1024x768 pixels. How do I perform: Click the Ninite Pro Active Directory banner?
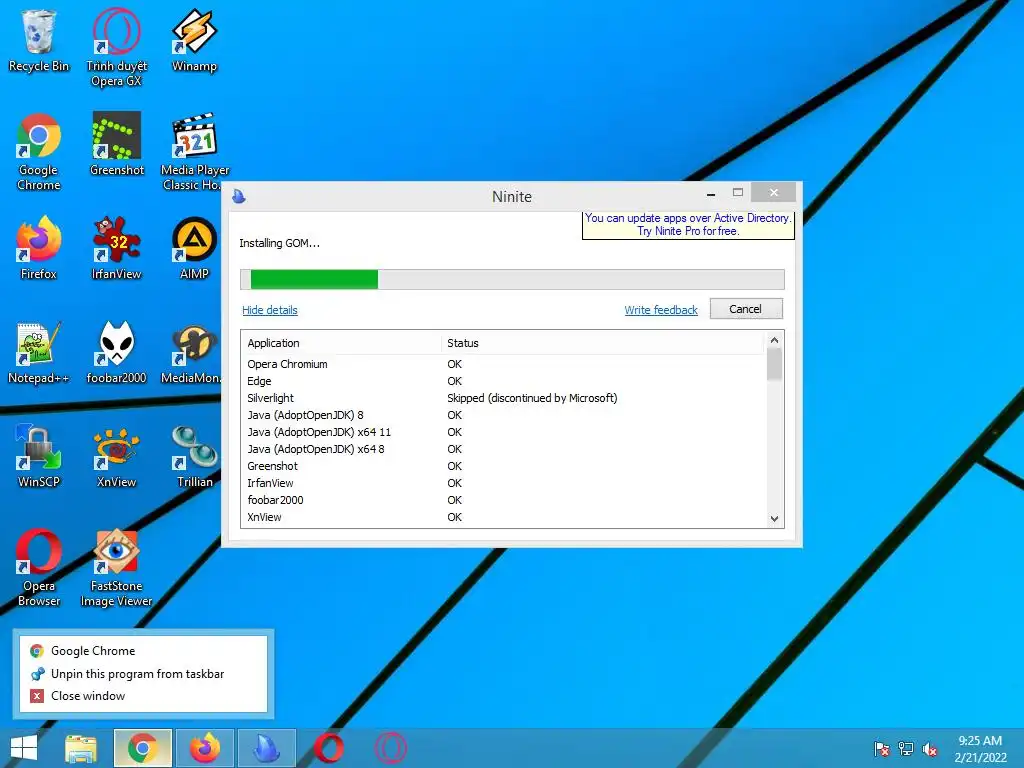point(688,225)
